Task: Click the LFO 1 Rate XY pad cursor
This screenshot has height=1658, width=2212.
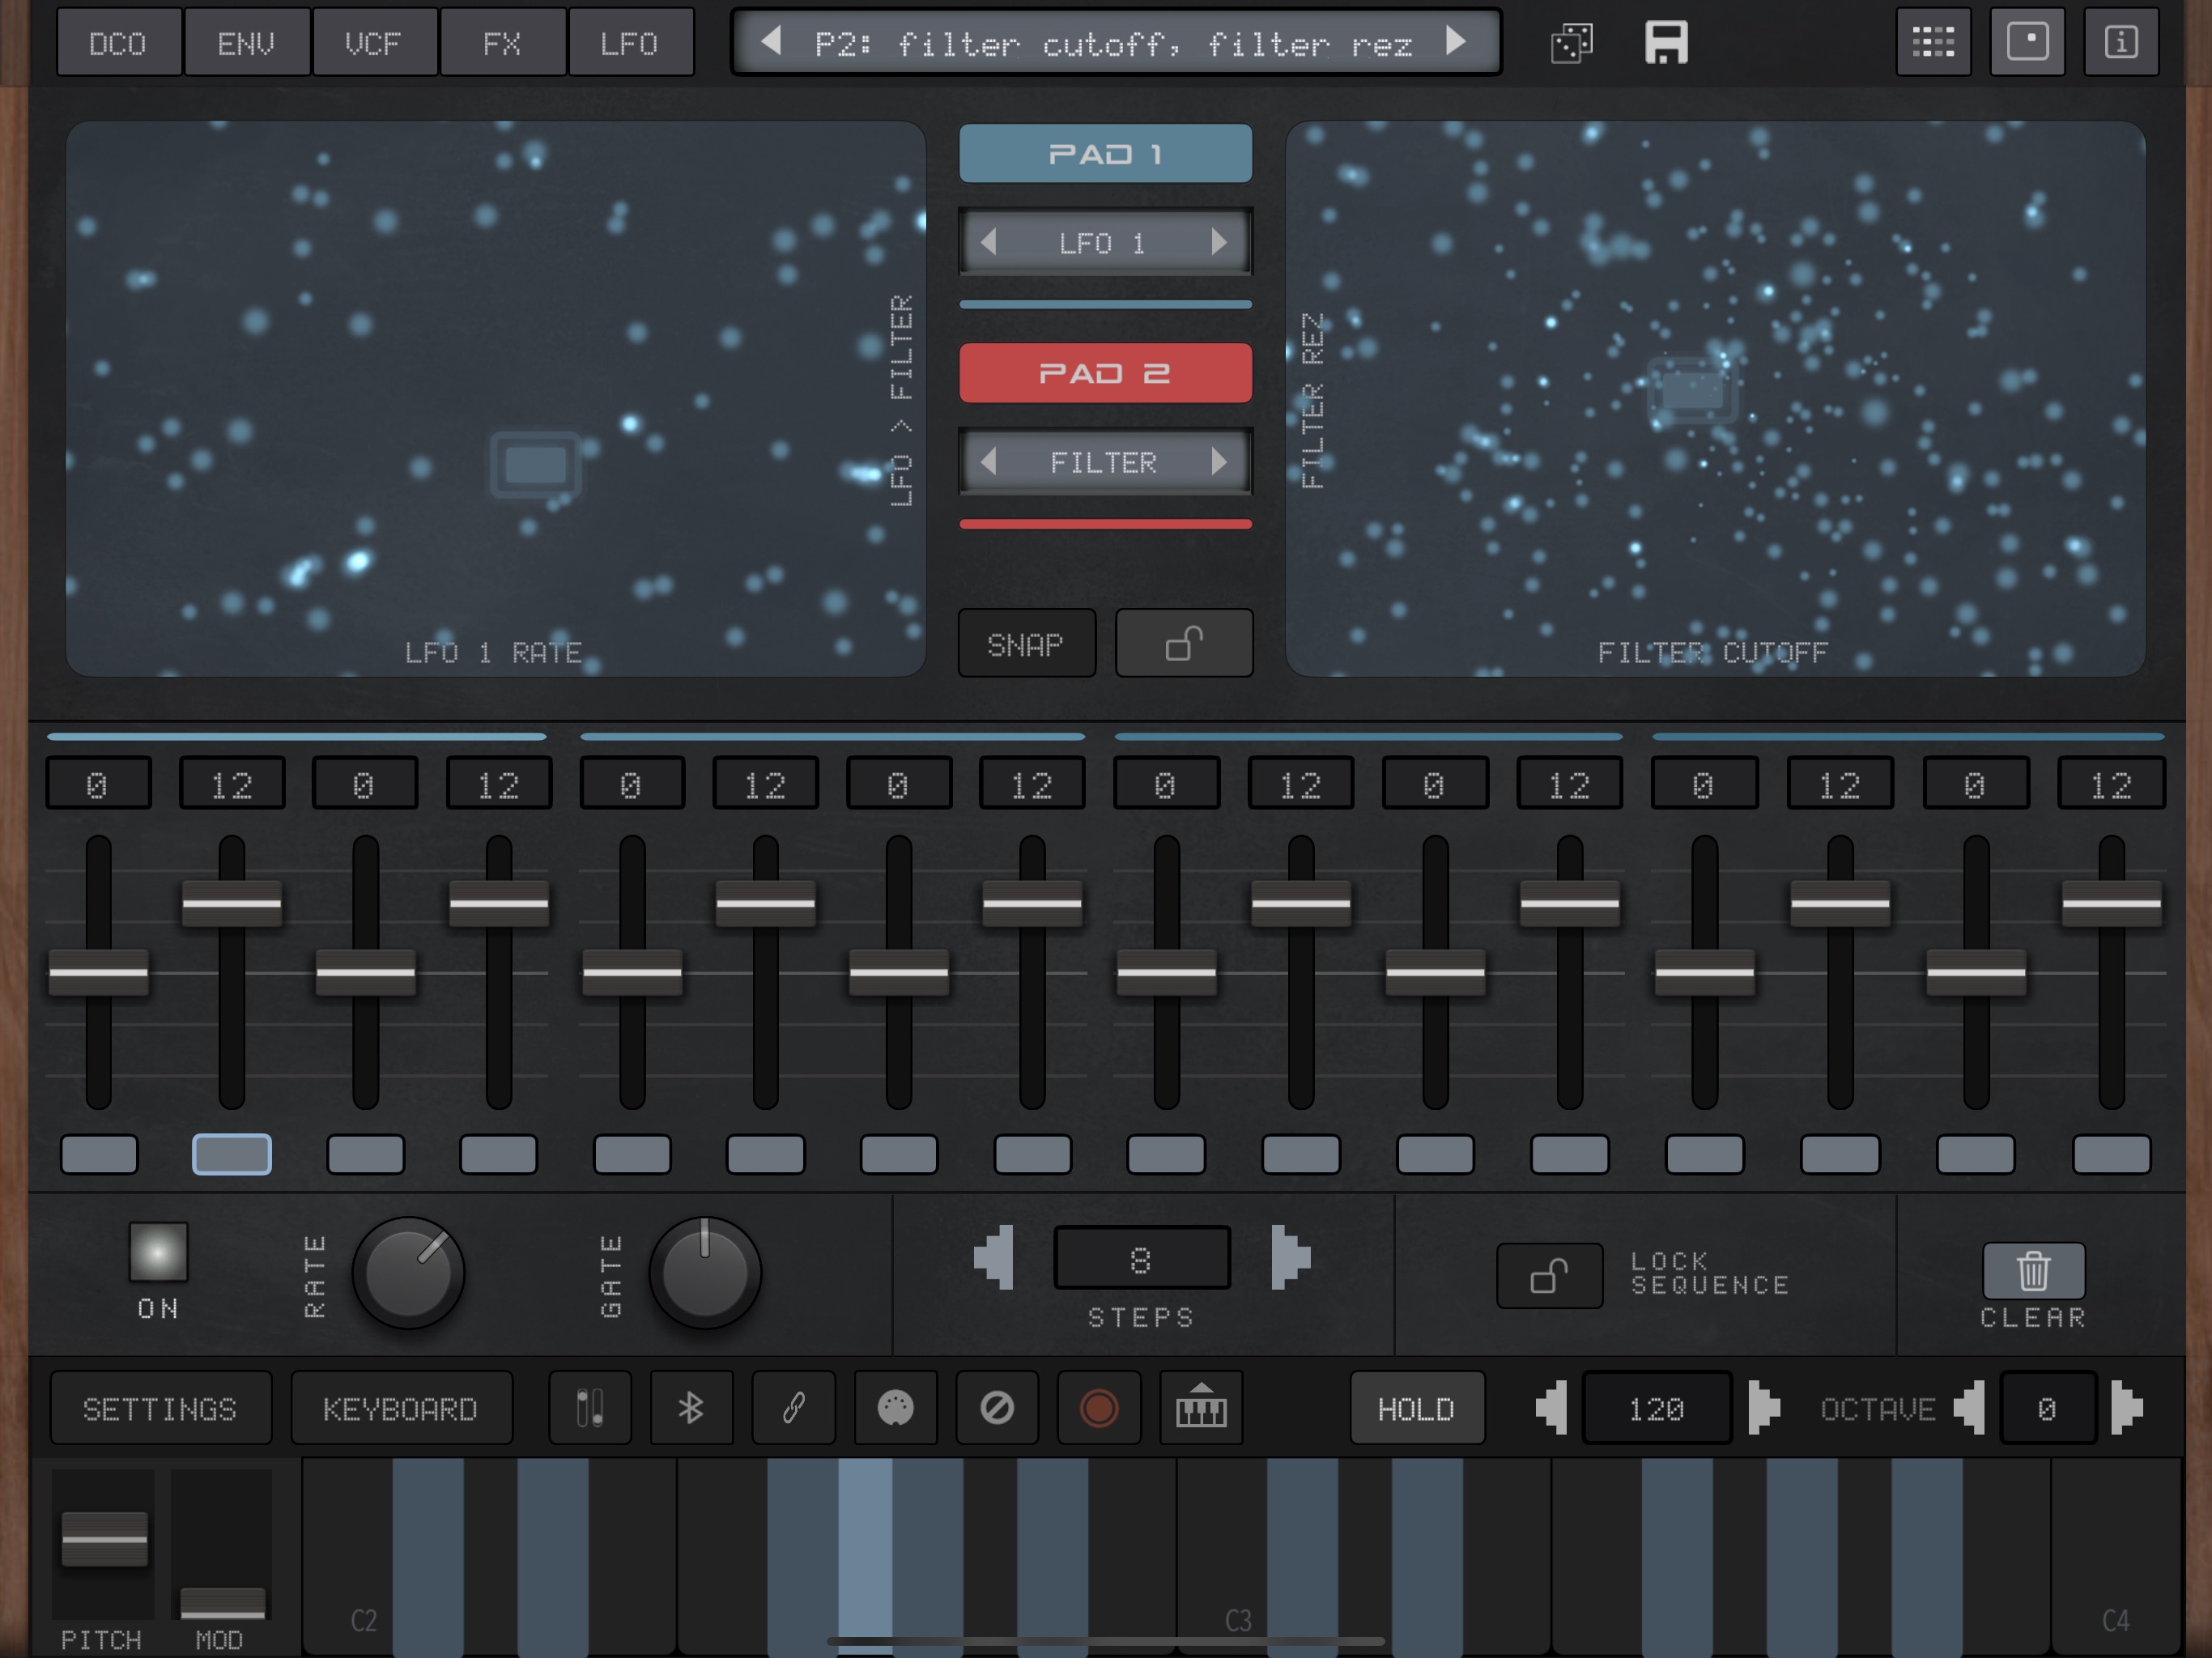Action: click(536, 464)
